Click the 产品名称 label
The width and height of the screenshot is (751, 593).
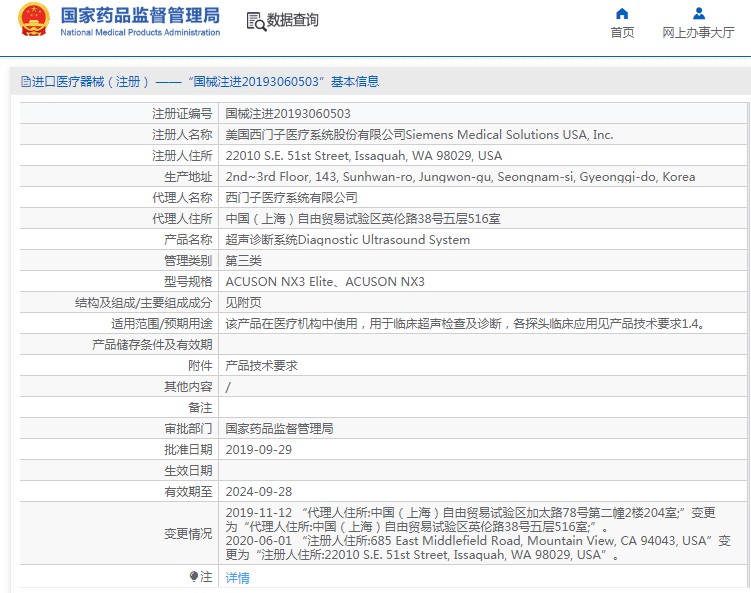[x=188, y=239]
